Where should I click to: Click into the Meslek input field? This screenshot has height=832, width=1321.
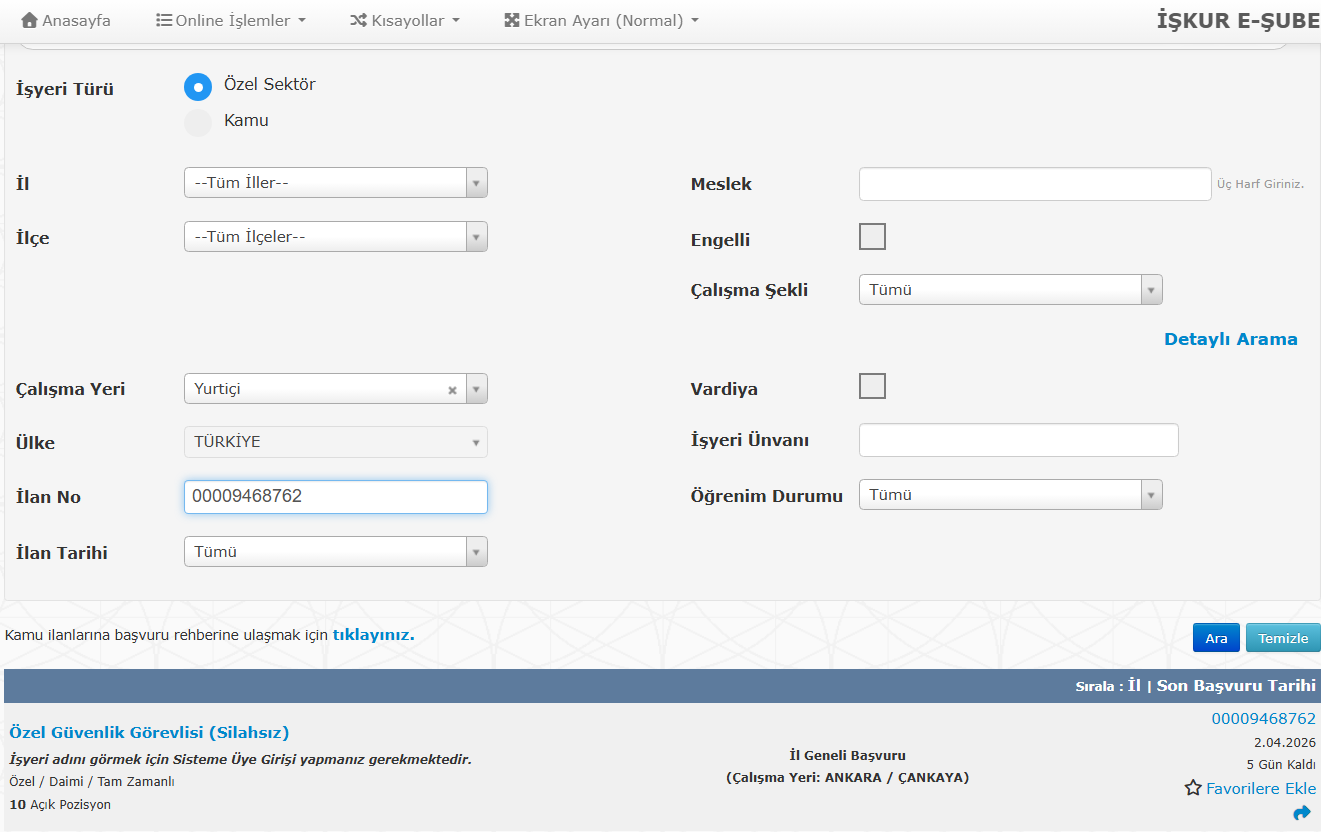coord(1035,184)
